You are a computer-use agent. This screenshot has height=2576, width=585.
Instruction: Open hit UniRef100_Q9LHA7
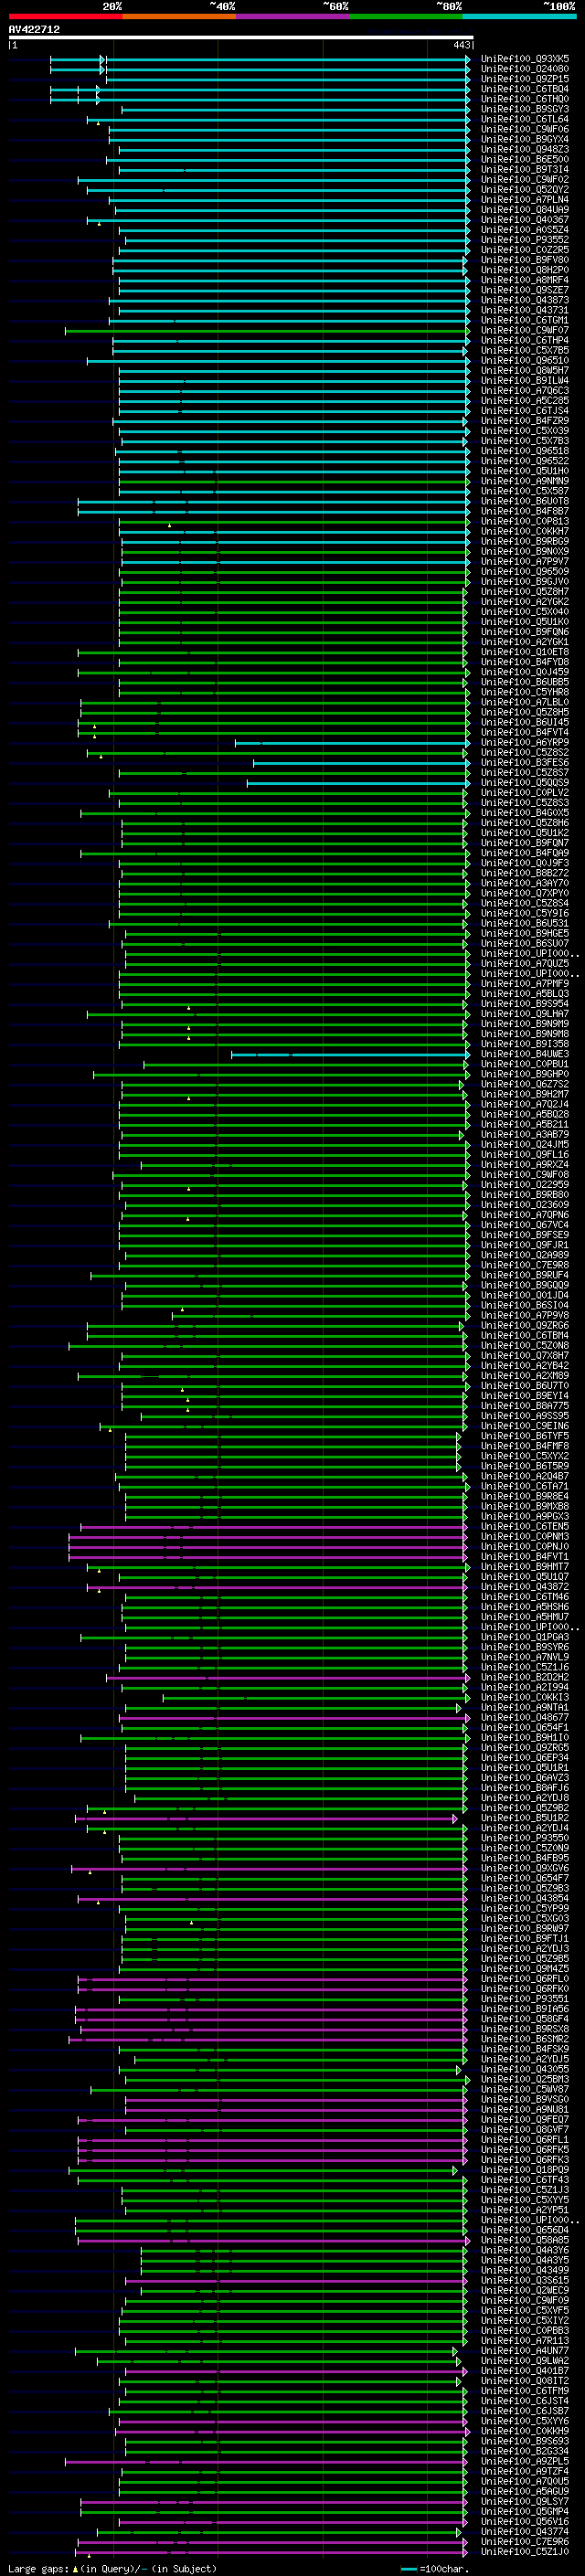(525, 1014)
